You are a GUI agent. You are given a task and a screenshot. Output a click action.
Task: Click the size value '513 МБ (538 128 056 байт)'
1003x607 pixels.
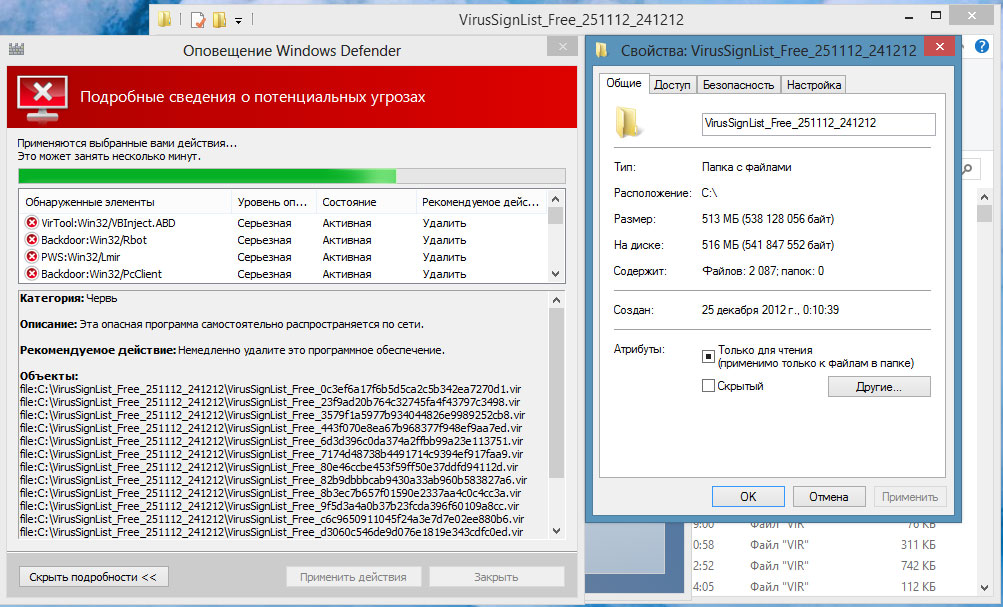click(x=768, y=219)
